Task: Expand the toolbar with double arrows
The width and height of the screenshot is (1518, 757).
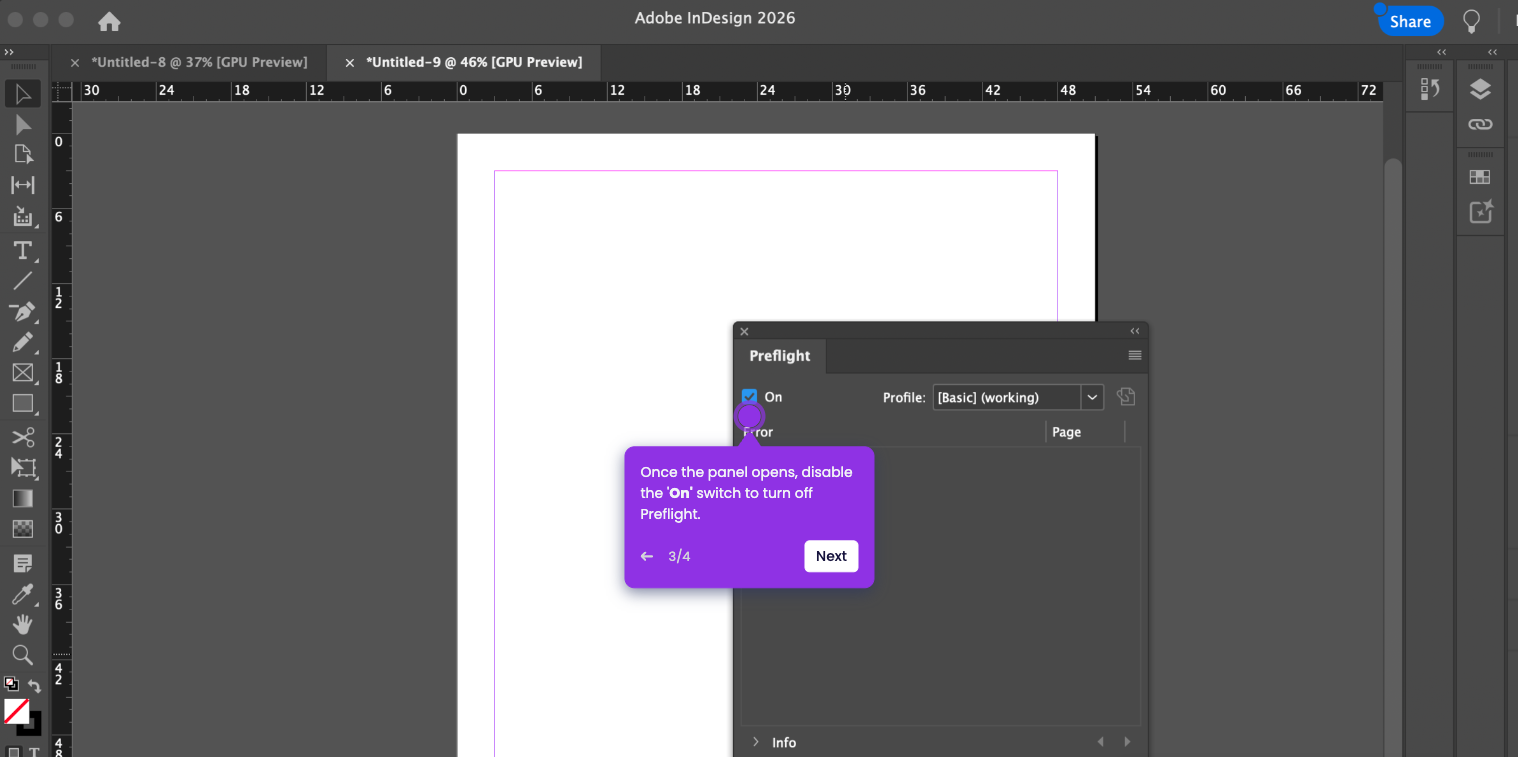Action: tap(9, 52)
